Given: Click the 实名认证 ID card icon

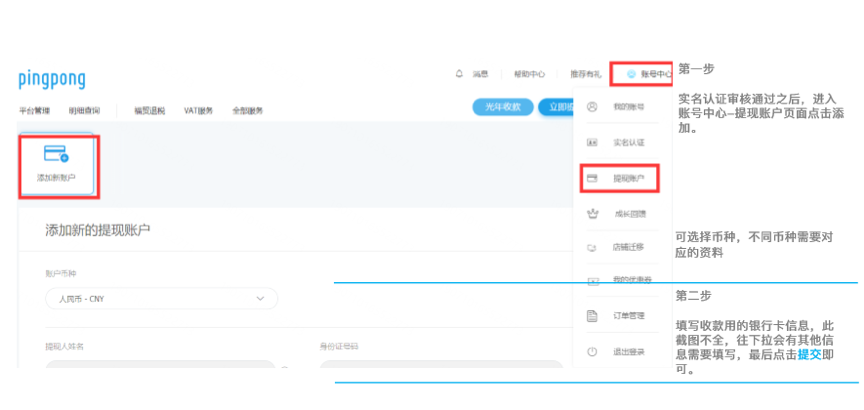Looking at the screenshot, I should tap(592, 143).
